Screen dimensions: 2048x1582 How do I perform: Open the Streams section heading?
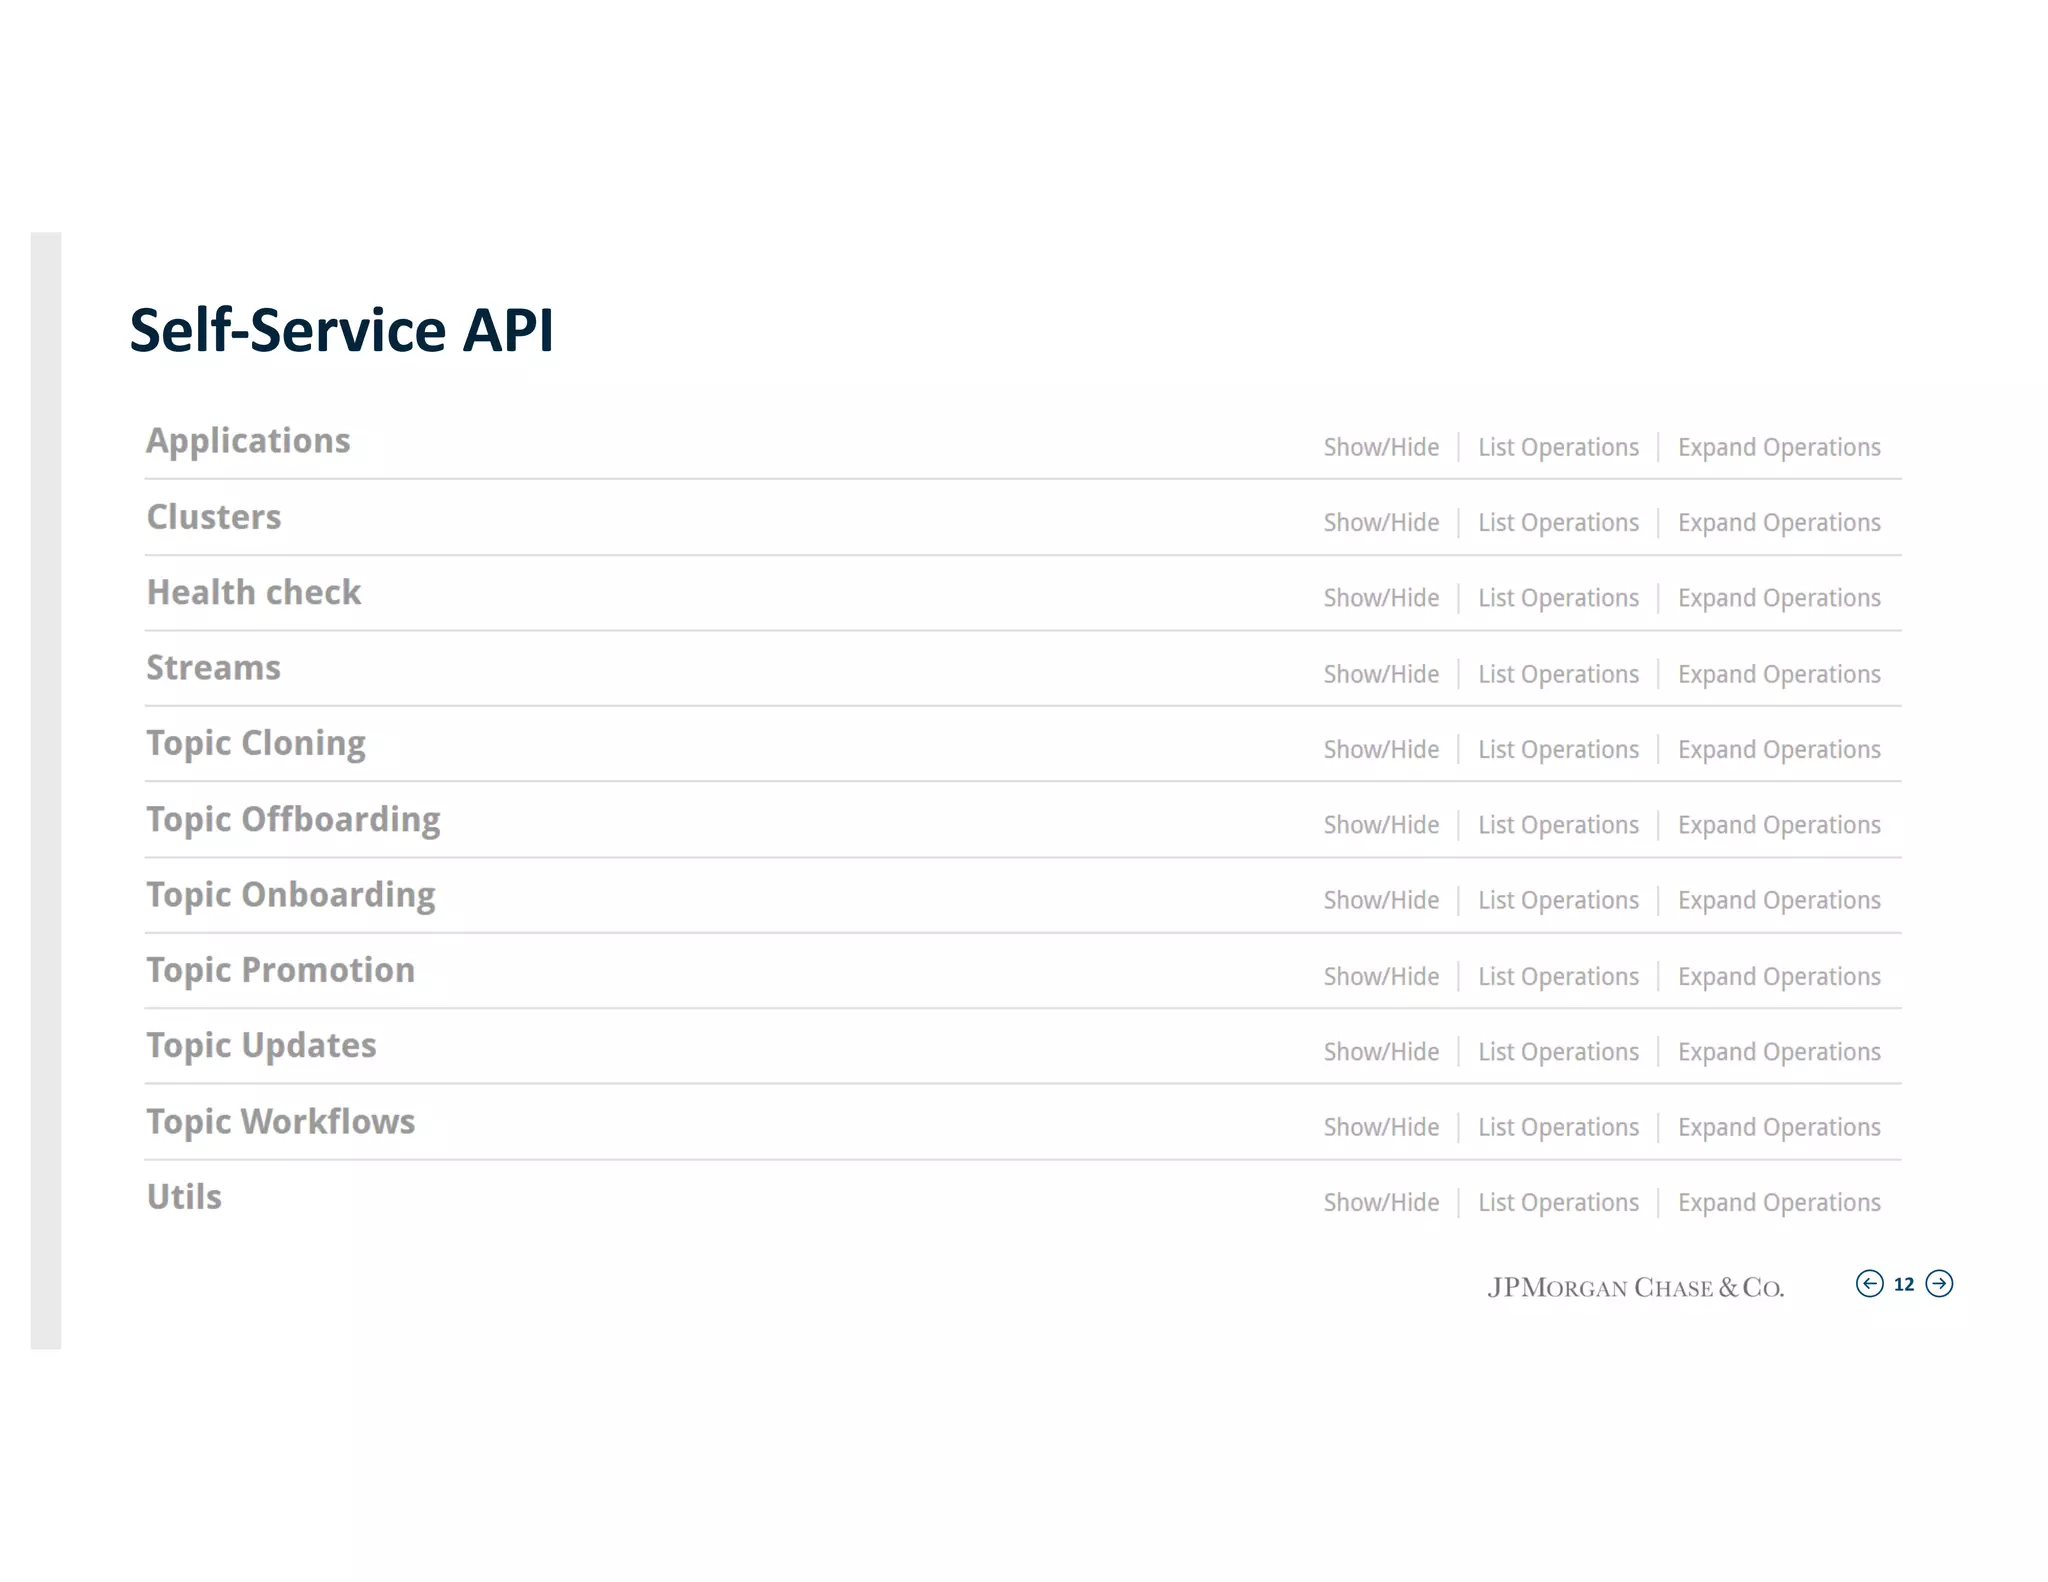[213, 668]
